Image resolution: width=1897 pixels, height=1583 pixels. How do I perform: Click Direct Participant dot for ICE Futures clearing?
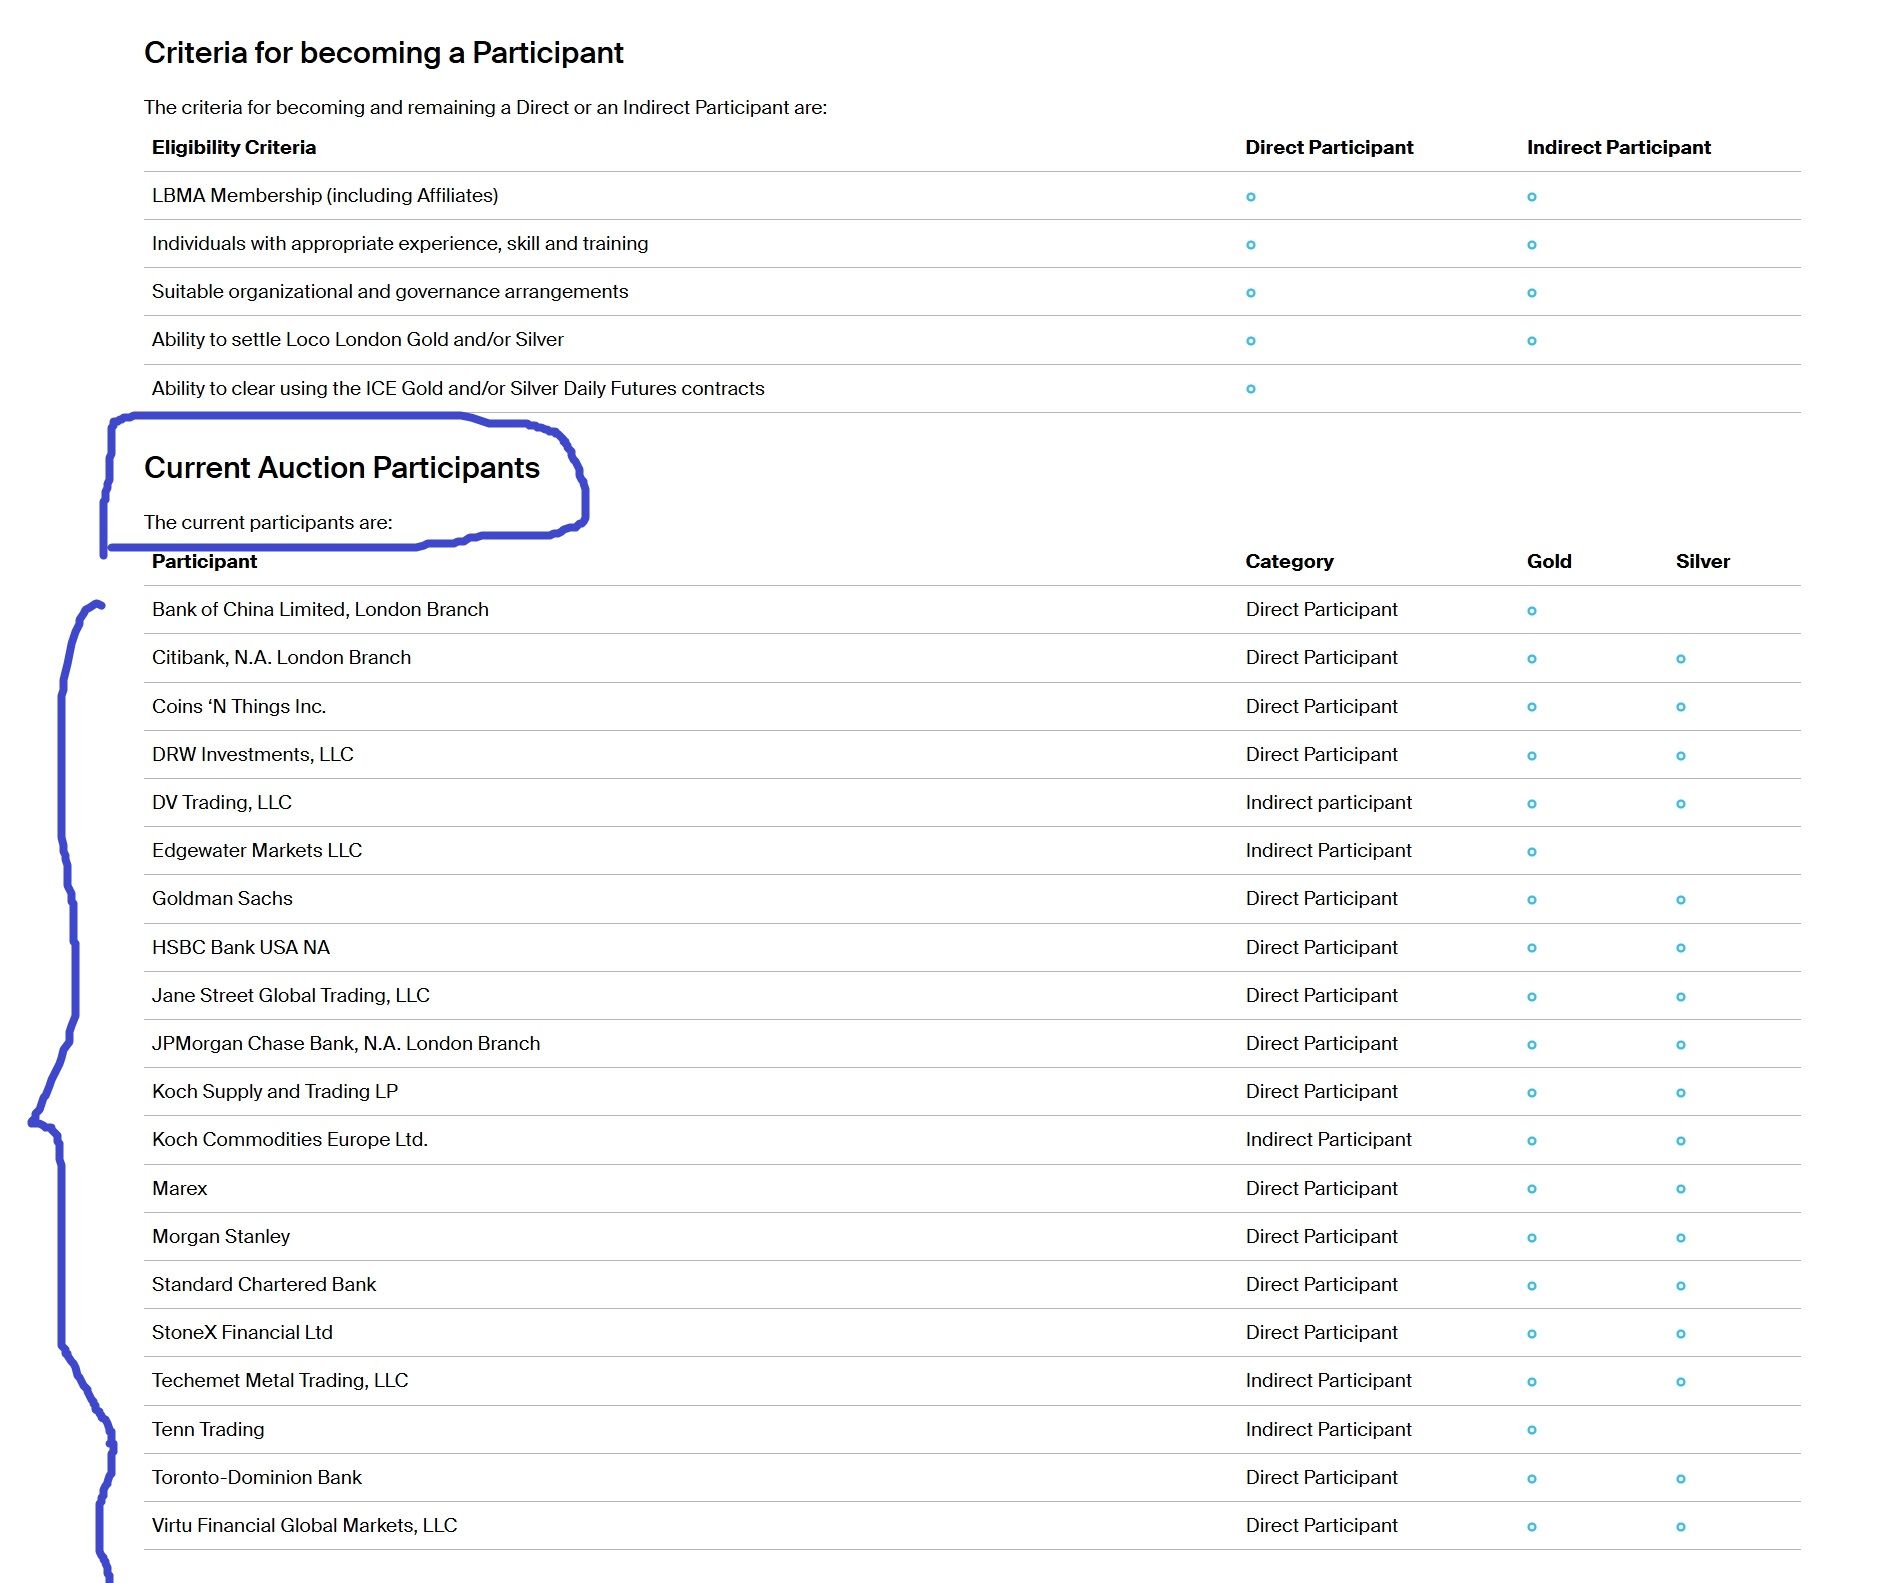coord(1250,389)
